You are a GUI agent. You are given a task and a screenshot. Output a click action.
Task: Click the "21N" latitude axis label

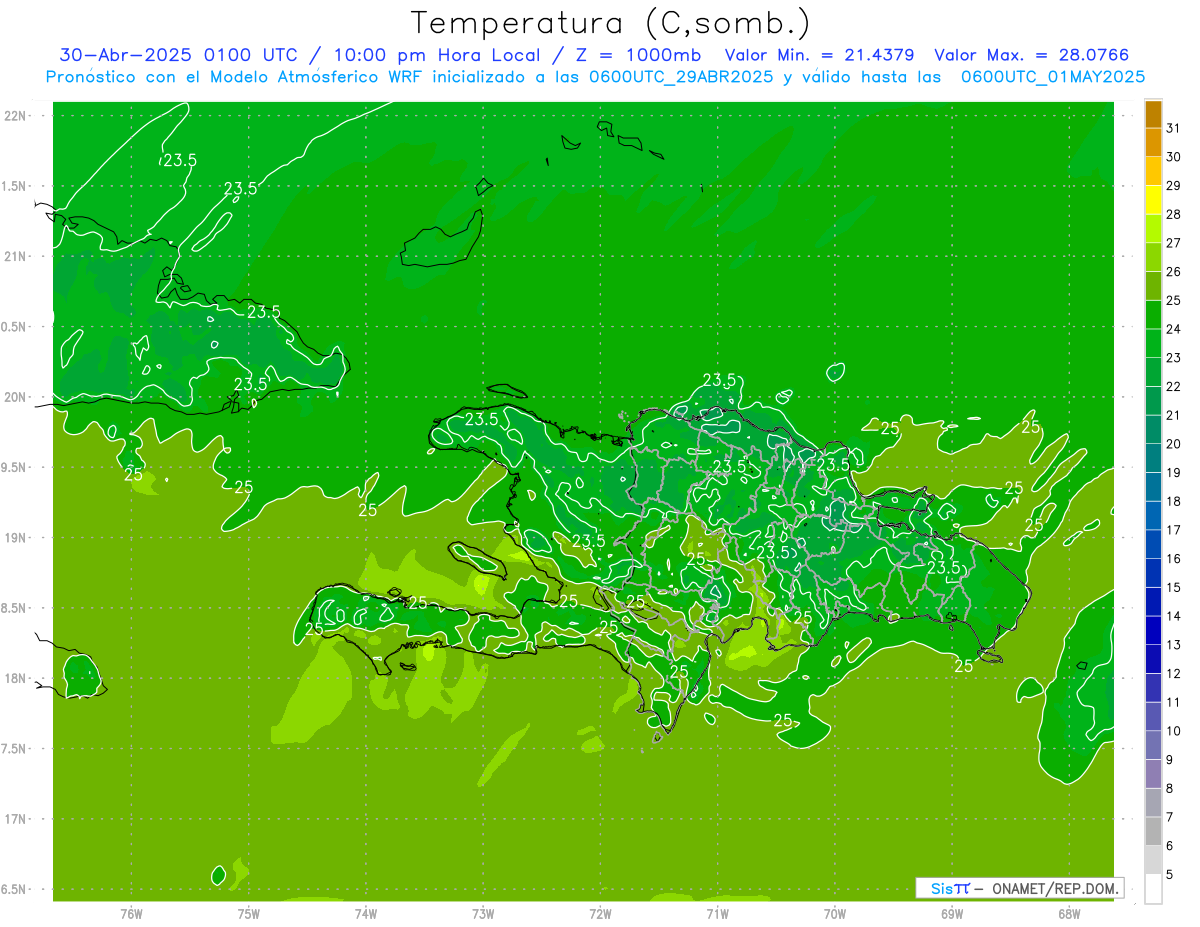(x=14, y=256)
